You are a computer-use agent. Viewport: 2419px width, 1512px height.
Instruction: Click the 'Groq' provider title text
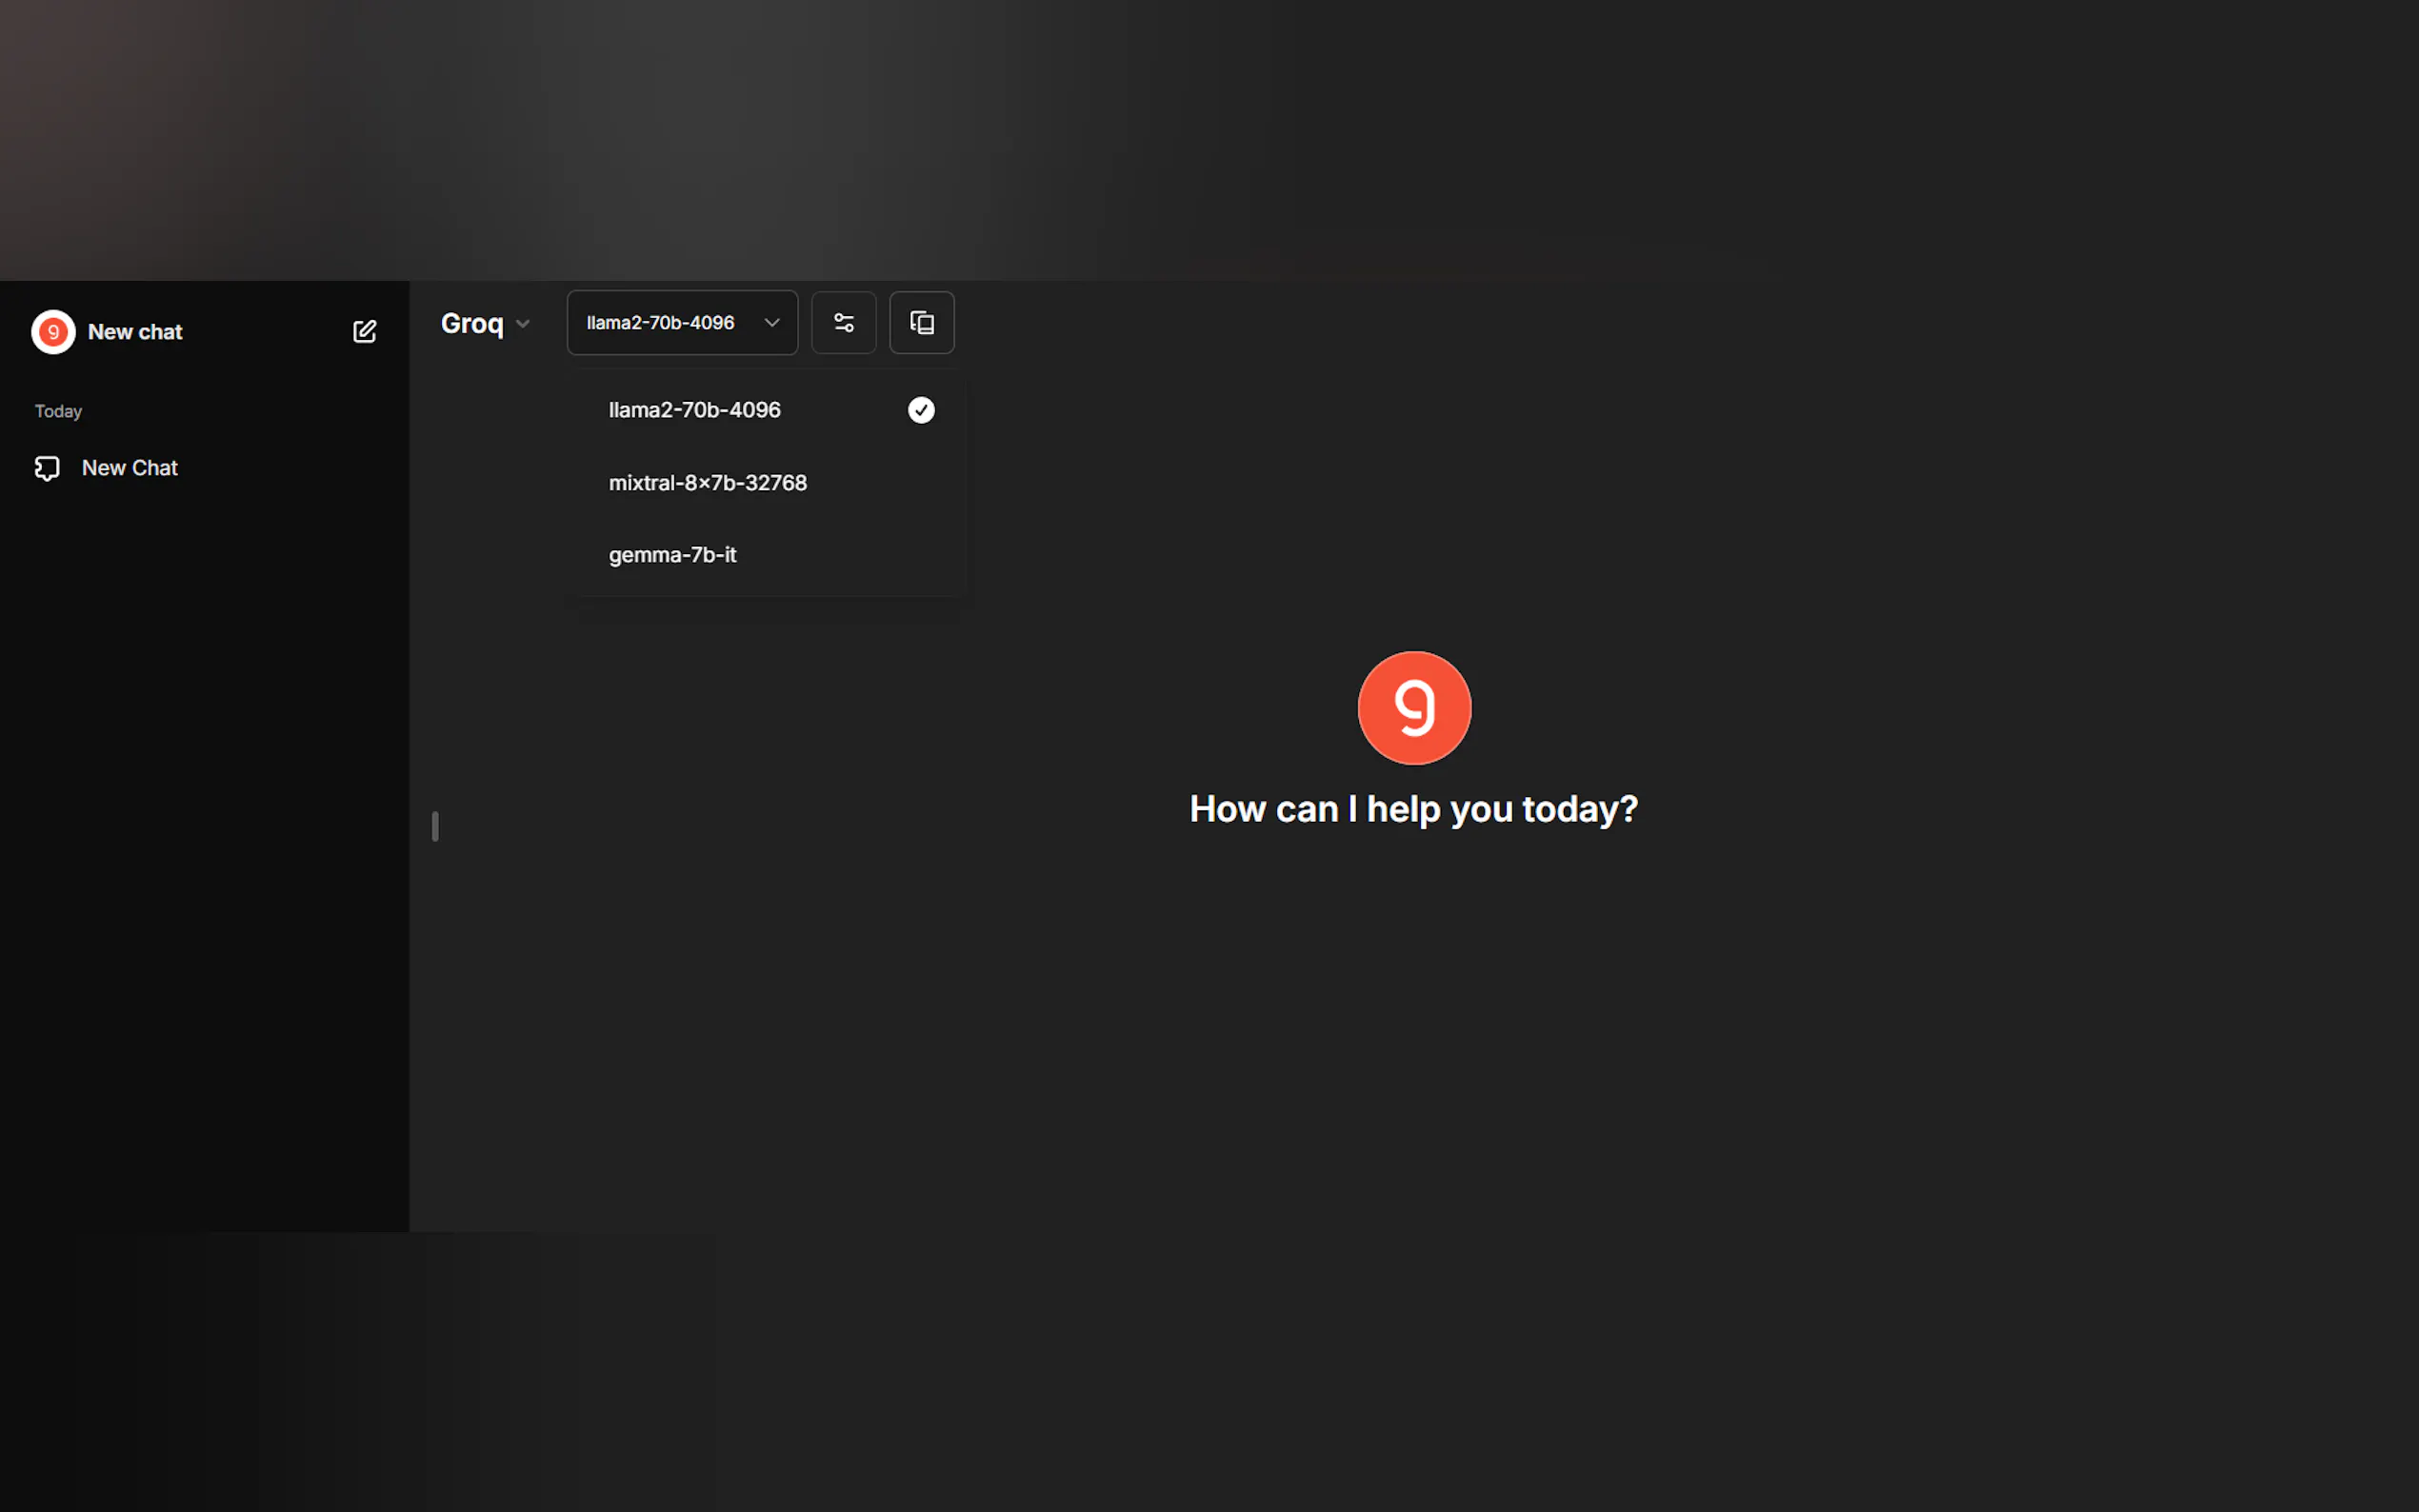(472, 324)
